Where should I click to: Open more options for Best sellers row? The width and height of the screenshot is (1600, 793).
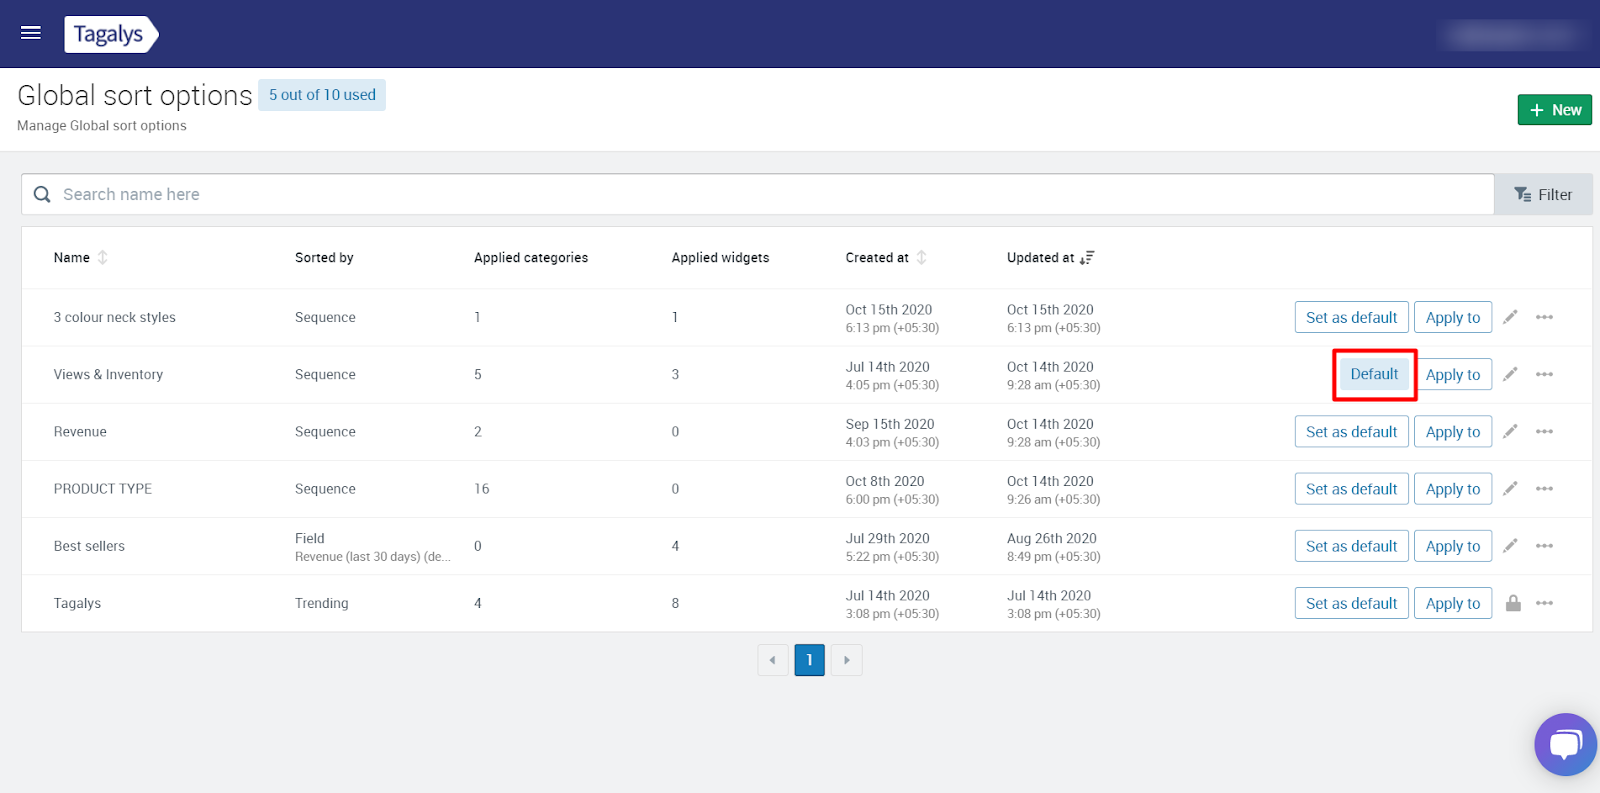[1545, 545]
